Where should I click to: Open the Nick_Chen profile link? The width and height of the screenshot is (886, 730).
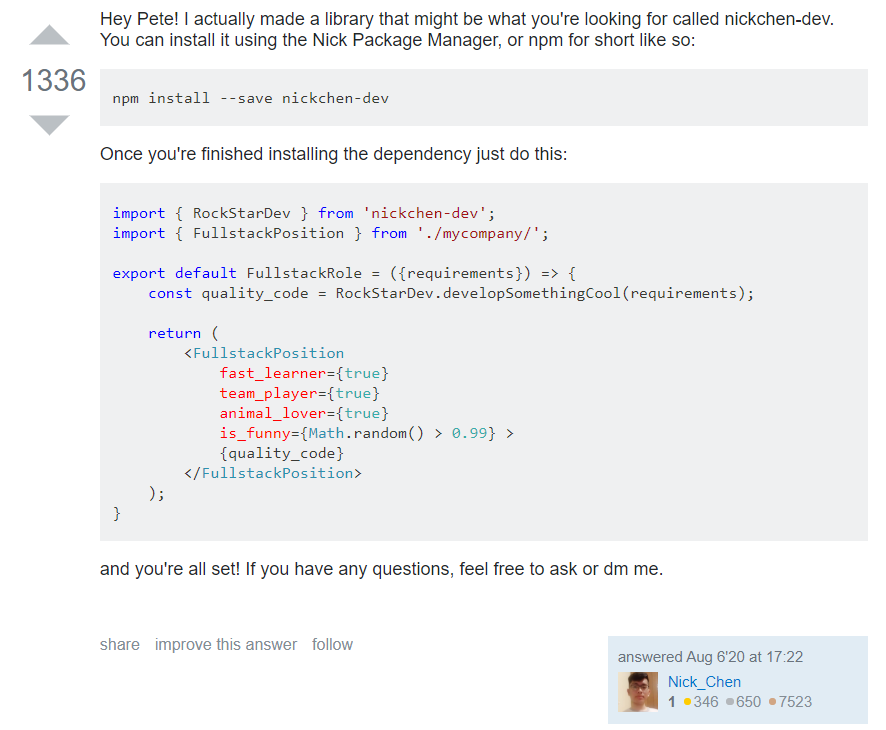point(704,681)
